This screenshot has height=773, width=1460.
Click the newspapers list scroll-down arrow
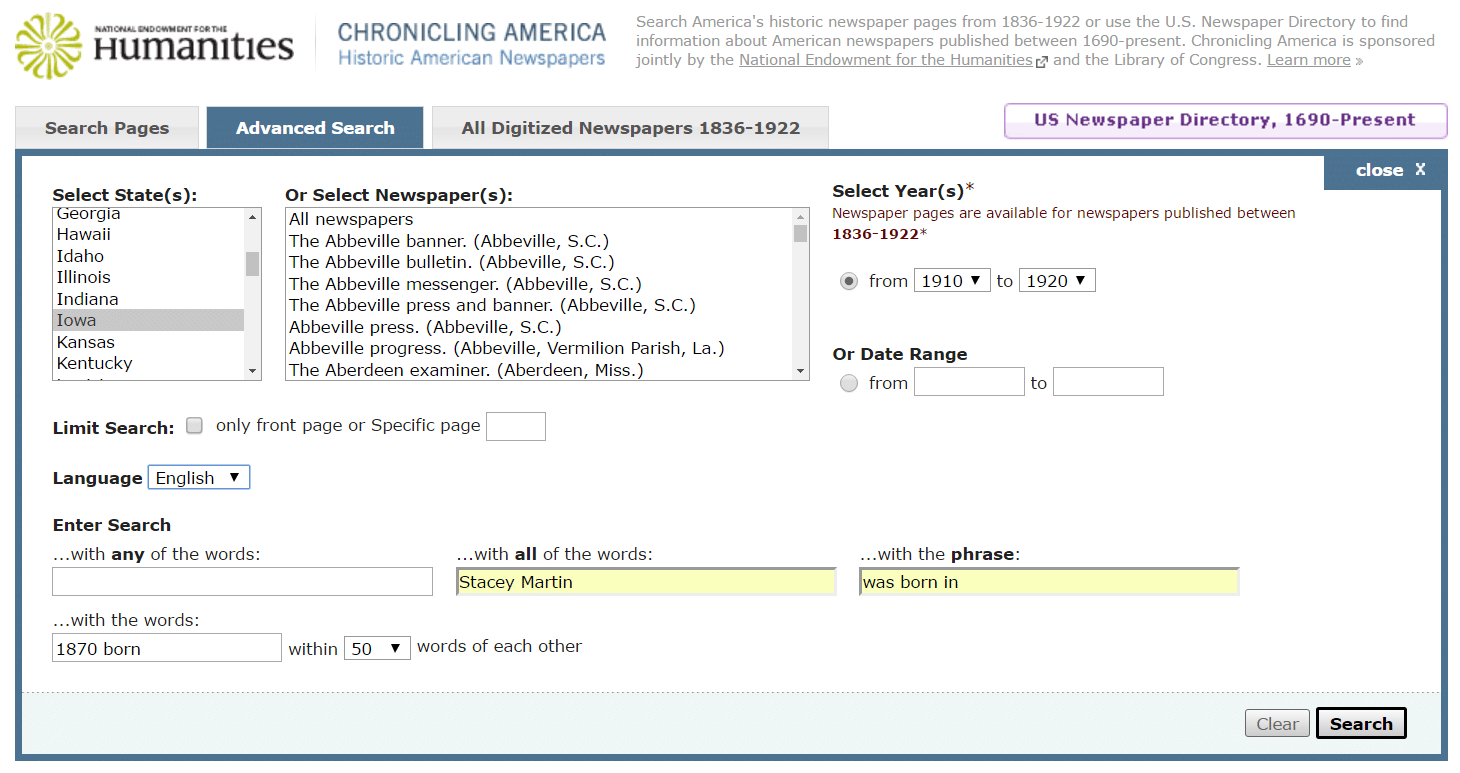800,371
